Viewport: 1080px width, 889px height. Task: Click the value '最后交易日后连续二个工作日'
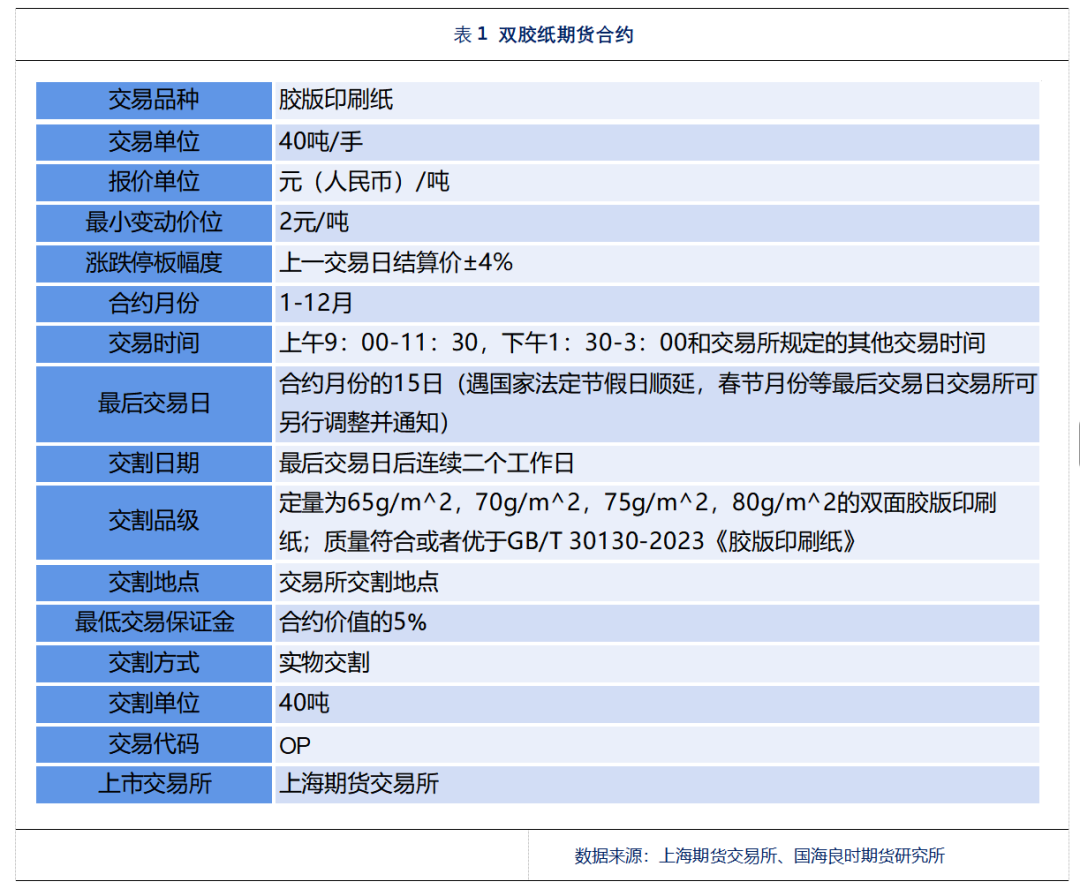426,463
